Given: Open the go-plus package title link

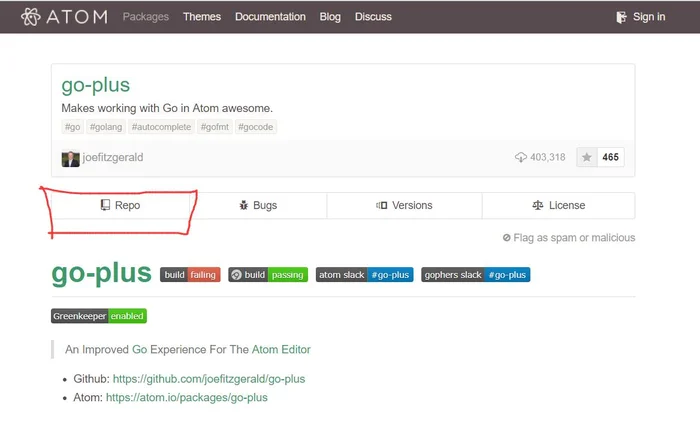Looking at the screenshot, I should point(96,85).
